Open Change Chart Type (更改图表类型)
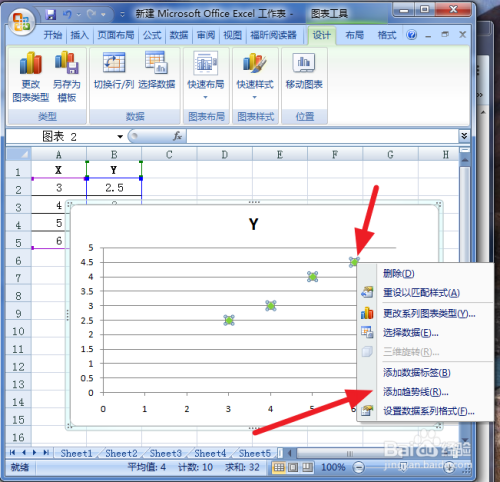This screenshot has width=500, height=482. click(x=30, y=77)
